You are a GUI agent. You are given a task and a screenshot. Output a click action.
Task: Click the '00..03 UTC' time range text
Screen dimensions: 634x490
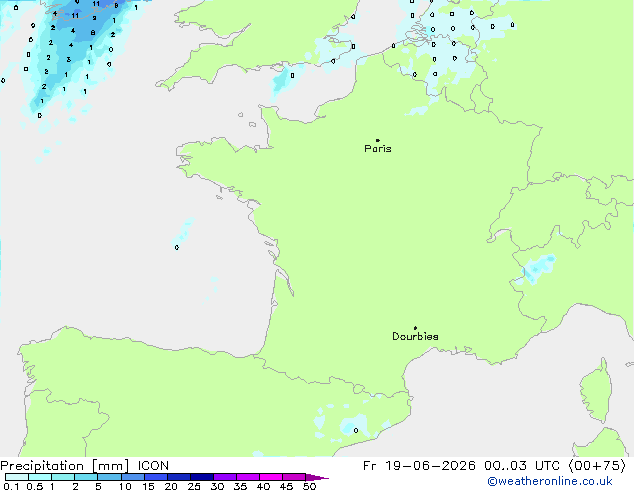click(x=522, y=466)
